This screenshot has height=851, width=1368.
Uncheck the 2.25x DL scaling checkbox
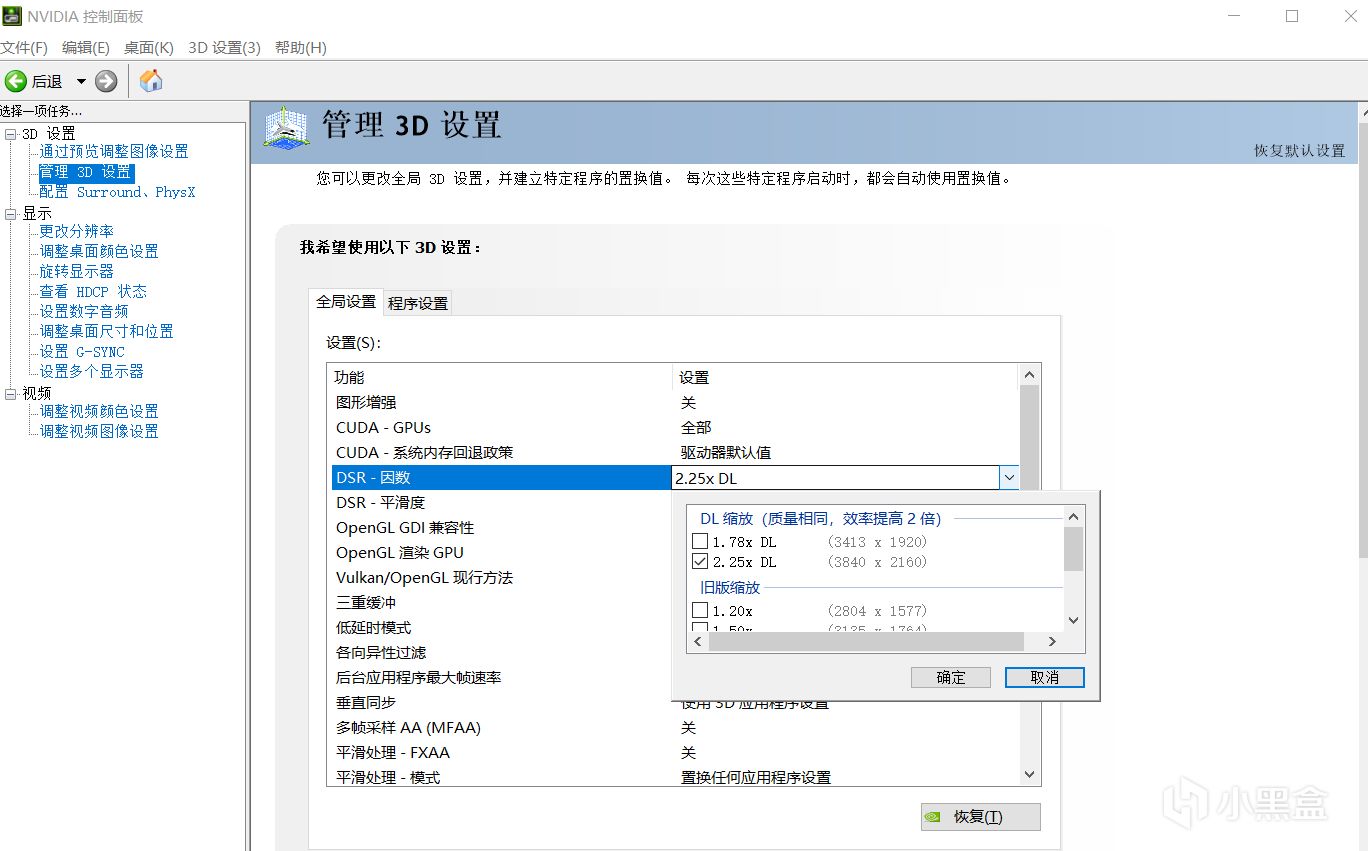(x=700, y=562)
